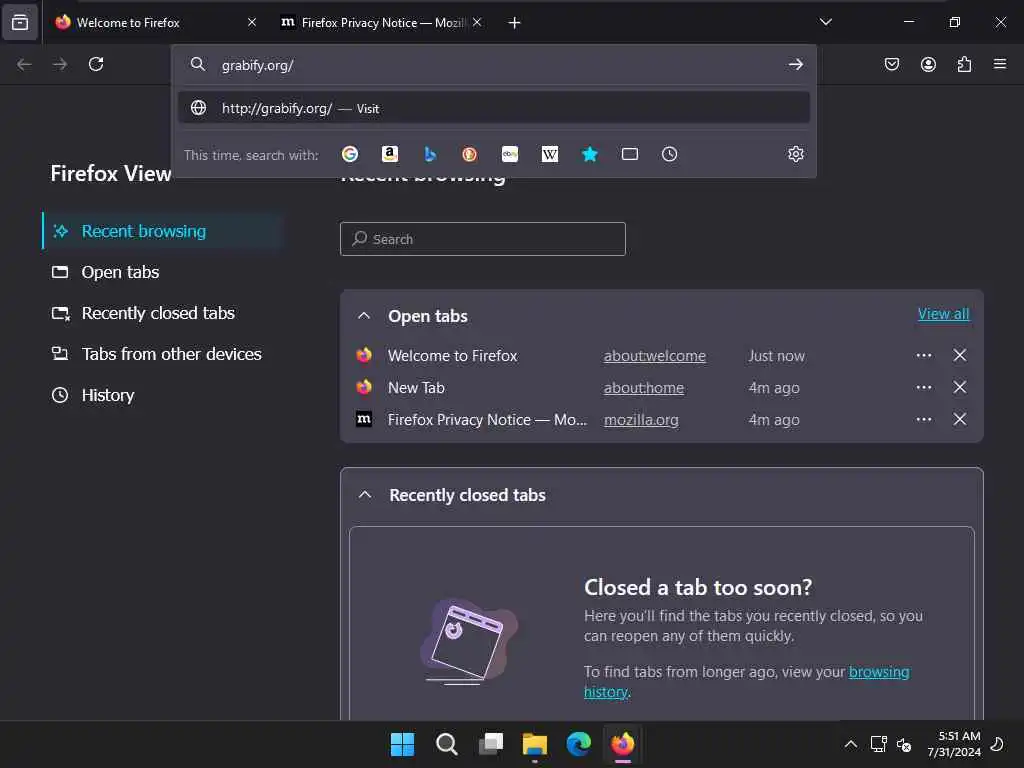The height and width of the screenshot is (768, 1024).
Task: Open Windows Start menu
Action: coord(402,744)
